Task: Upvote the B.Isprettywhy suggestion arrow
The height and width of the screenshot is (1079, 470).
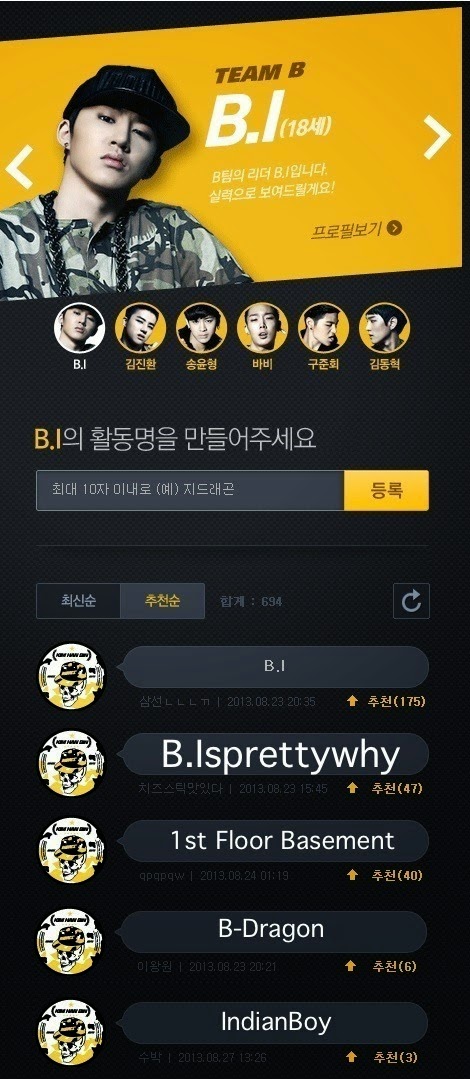Action: [x=352, y=788]
